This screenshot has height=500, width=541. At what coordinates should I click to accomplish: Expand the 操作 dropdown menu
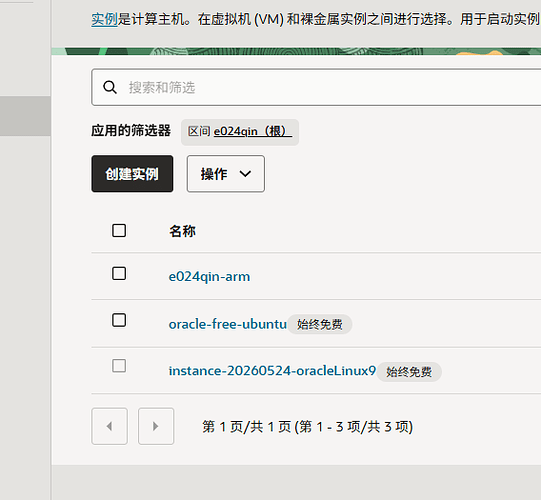click(226, 174)
